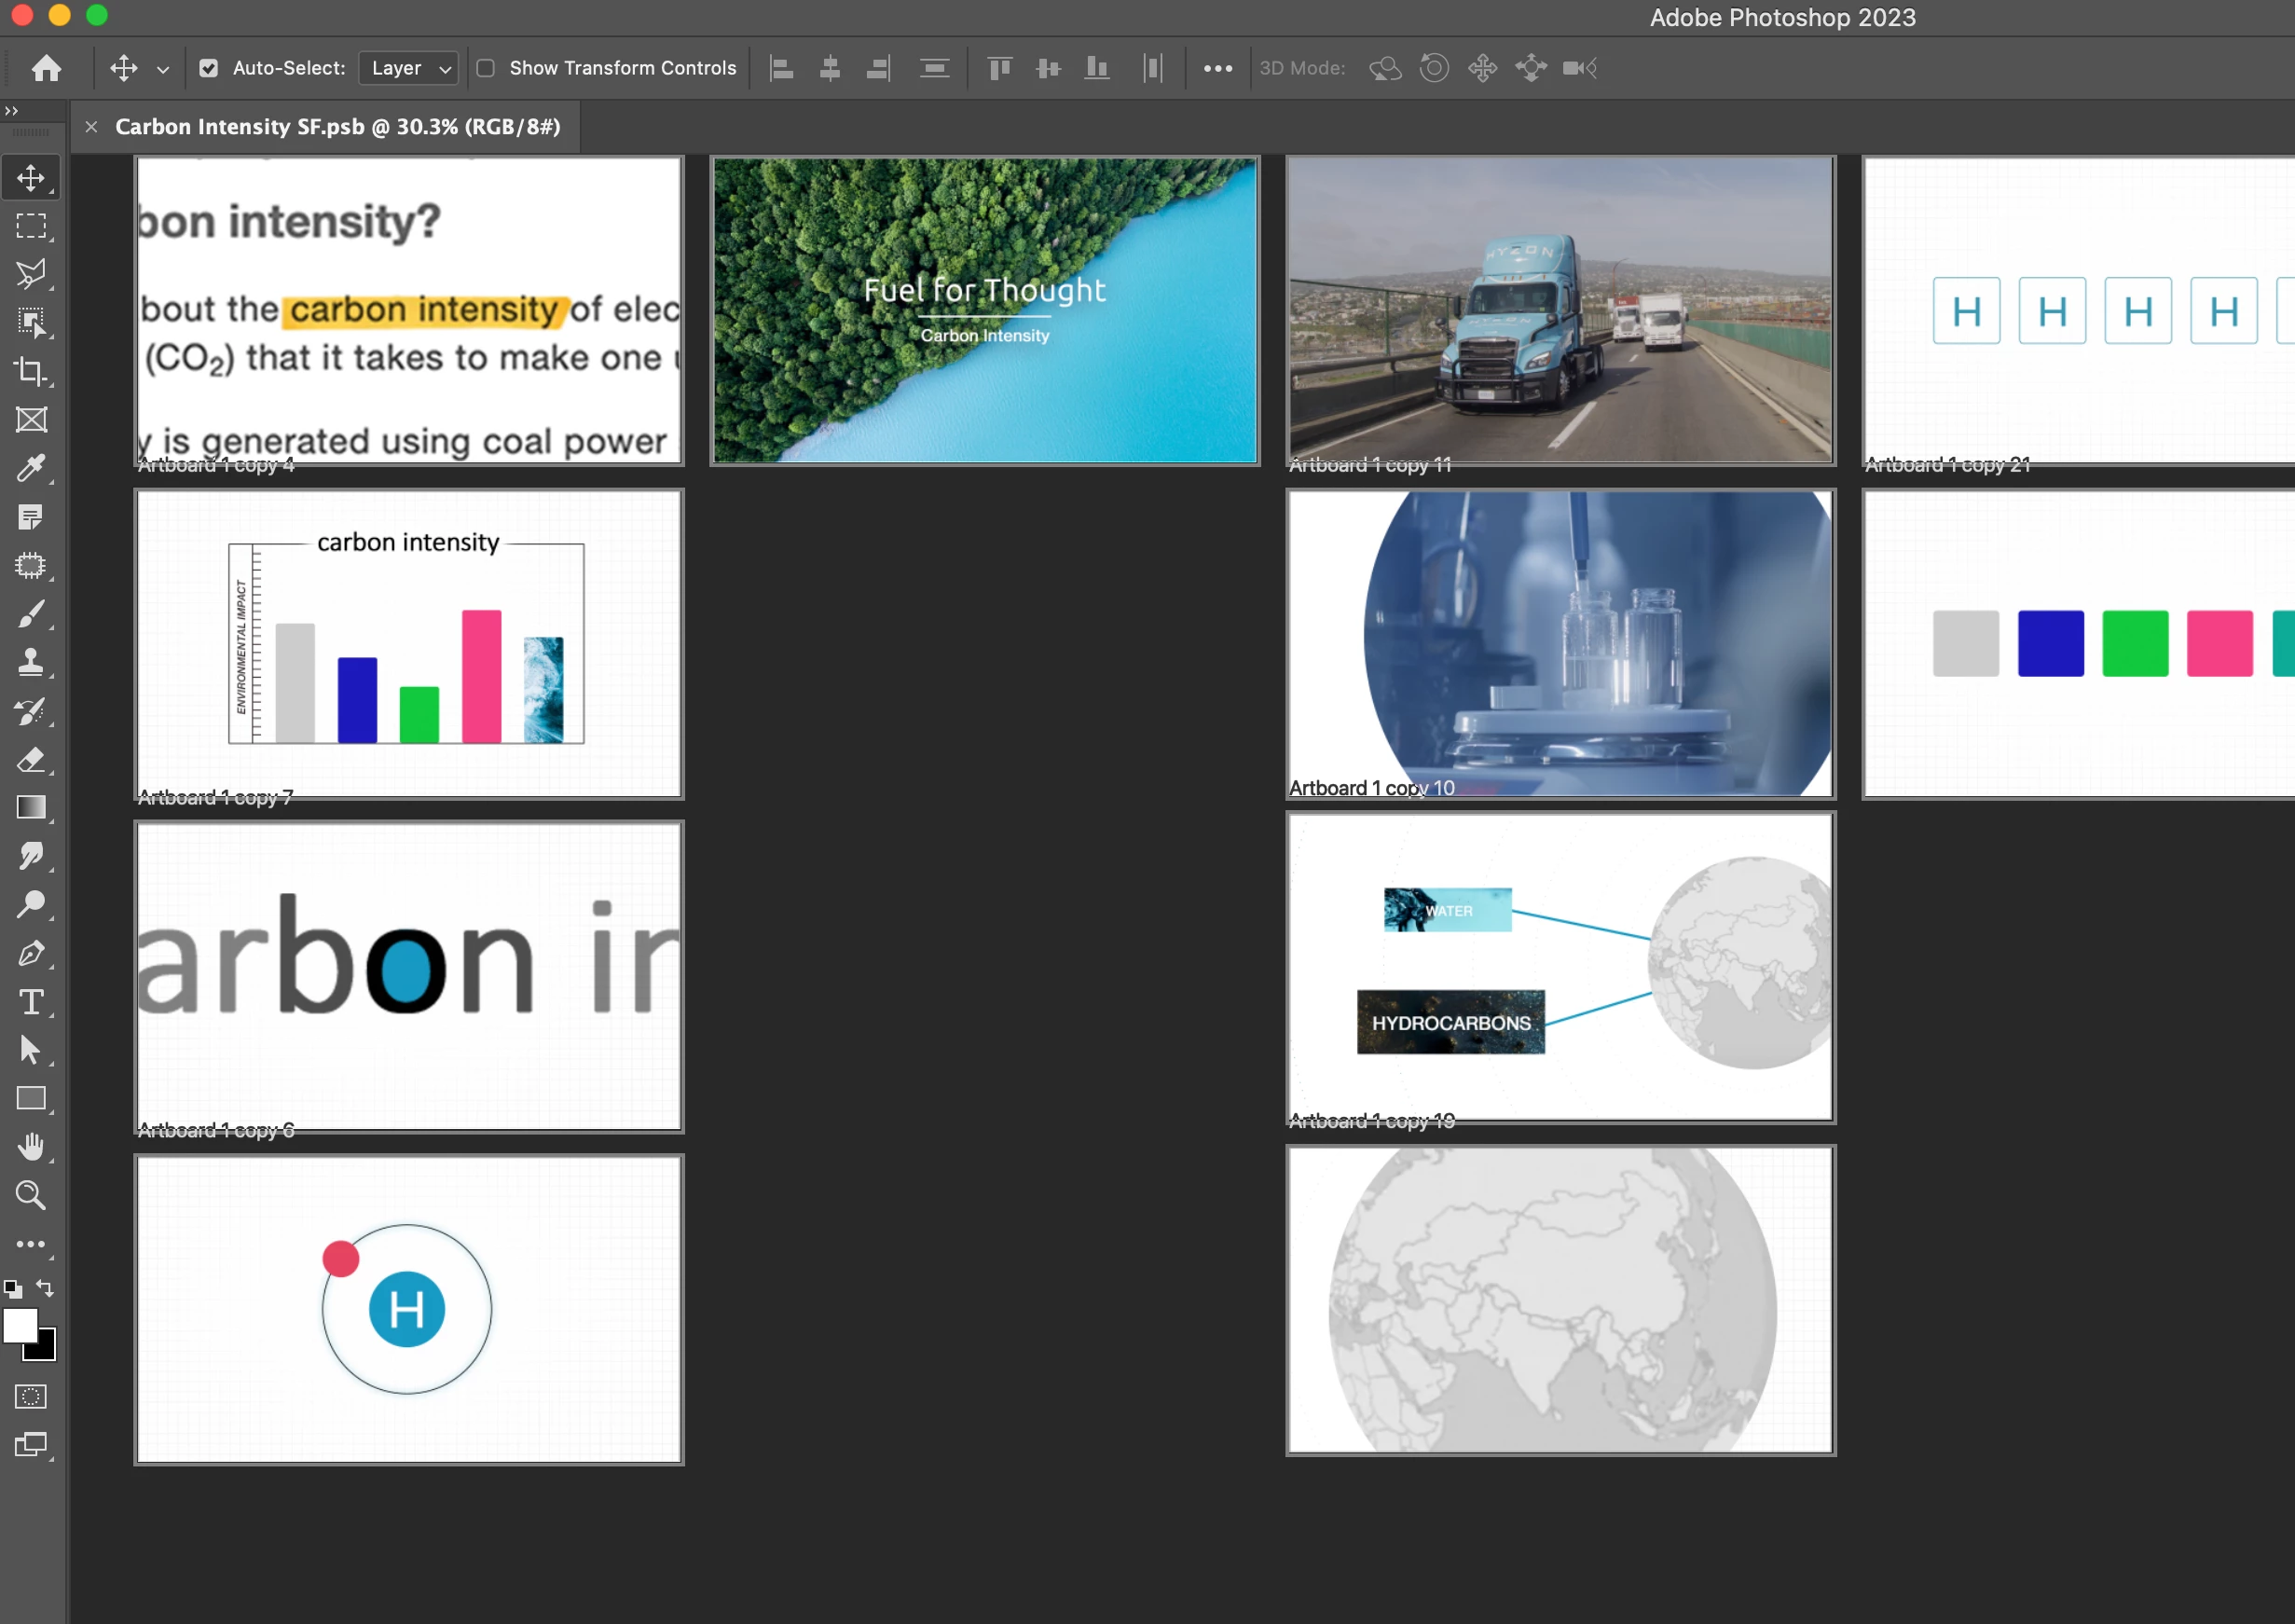Viewport: 2295px width, 1624px height.
Task: Open the align and distribute options (three dots)
Action: (1217, 68)
